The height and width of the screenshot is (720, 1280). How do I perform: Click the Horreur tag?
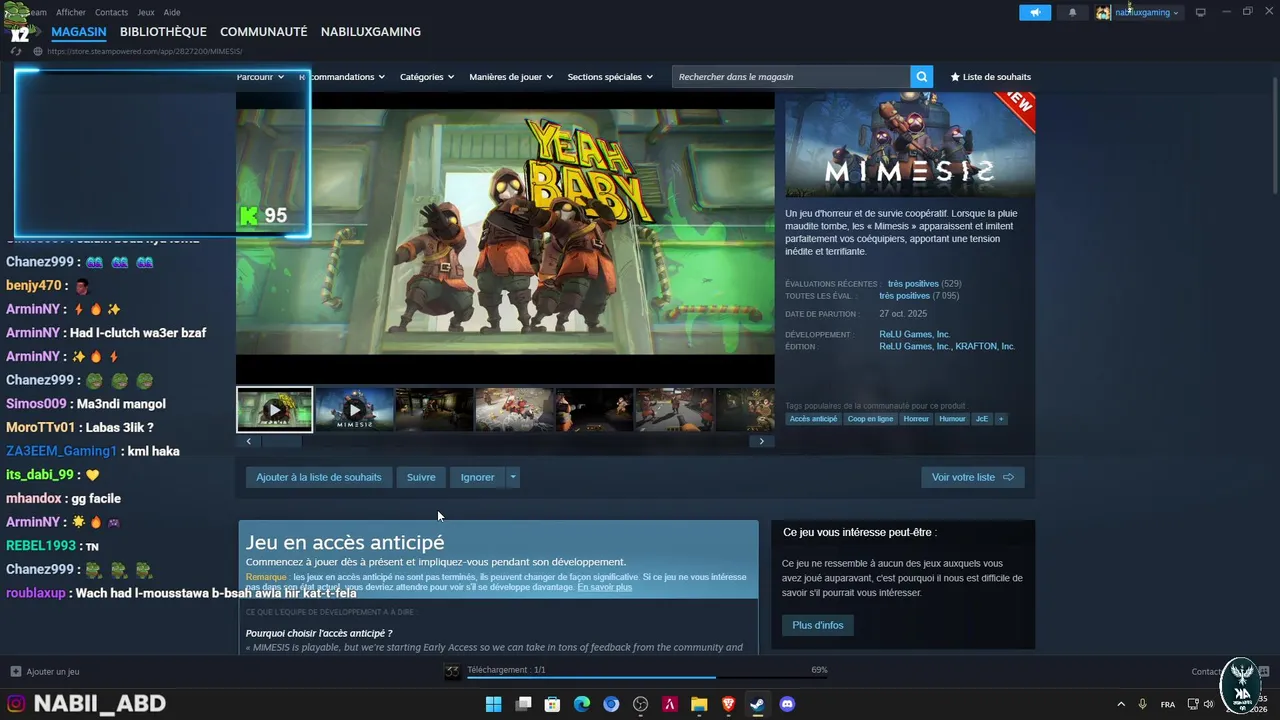[916, 419]
